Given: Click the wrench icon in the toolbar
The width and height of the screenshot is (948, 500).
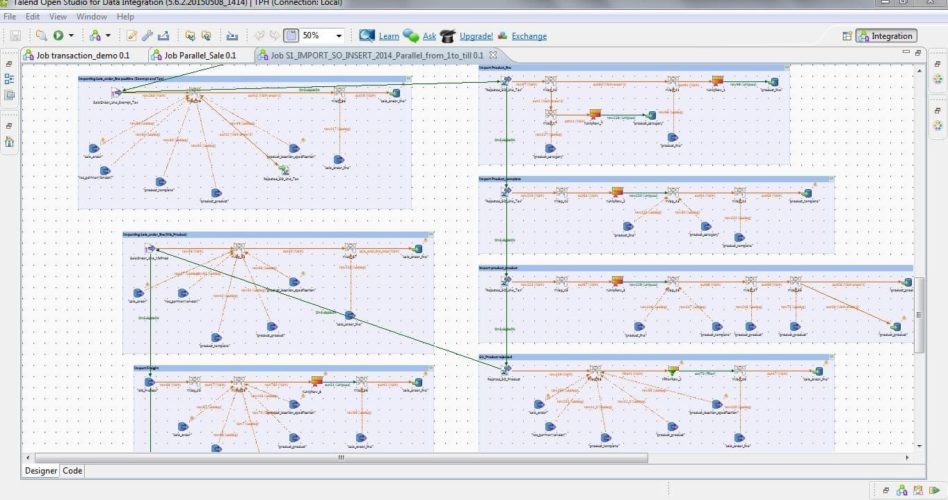Looking at the screenshot, I should click(147, 35).
